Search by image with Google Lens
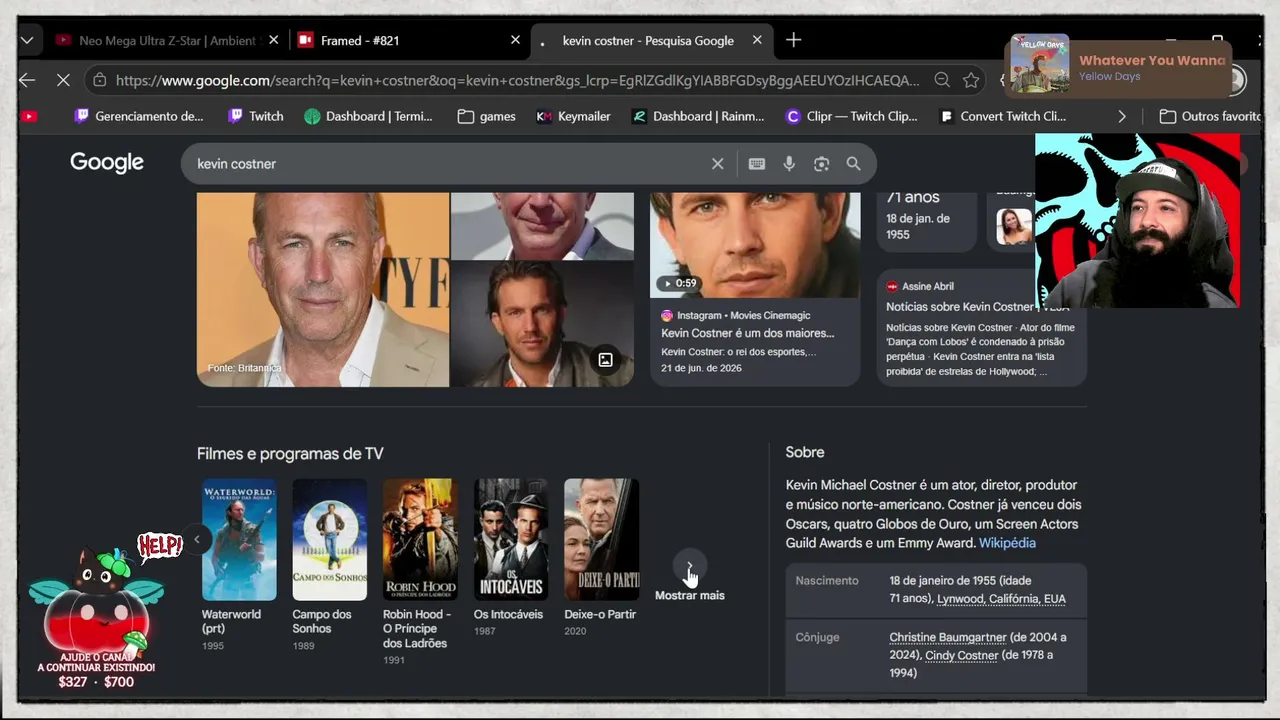The height and width of the screenshot is (720, 1280). coord(821,164)
